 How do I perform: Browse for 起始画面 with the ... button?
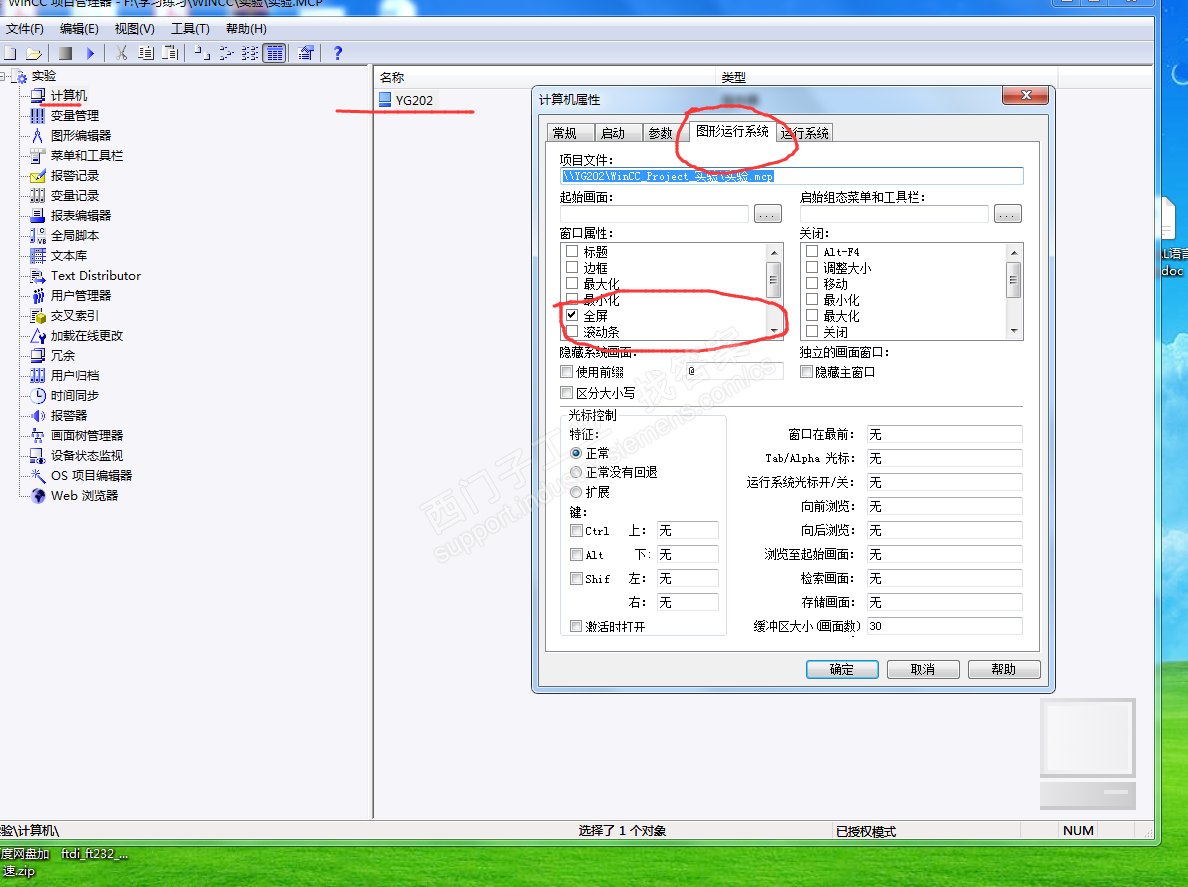(x=768, y=214)
